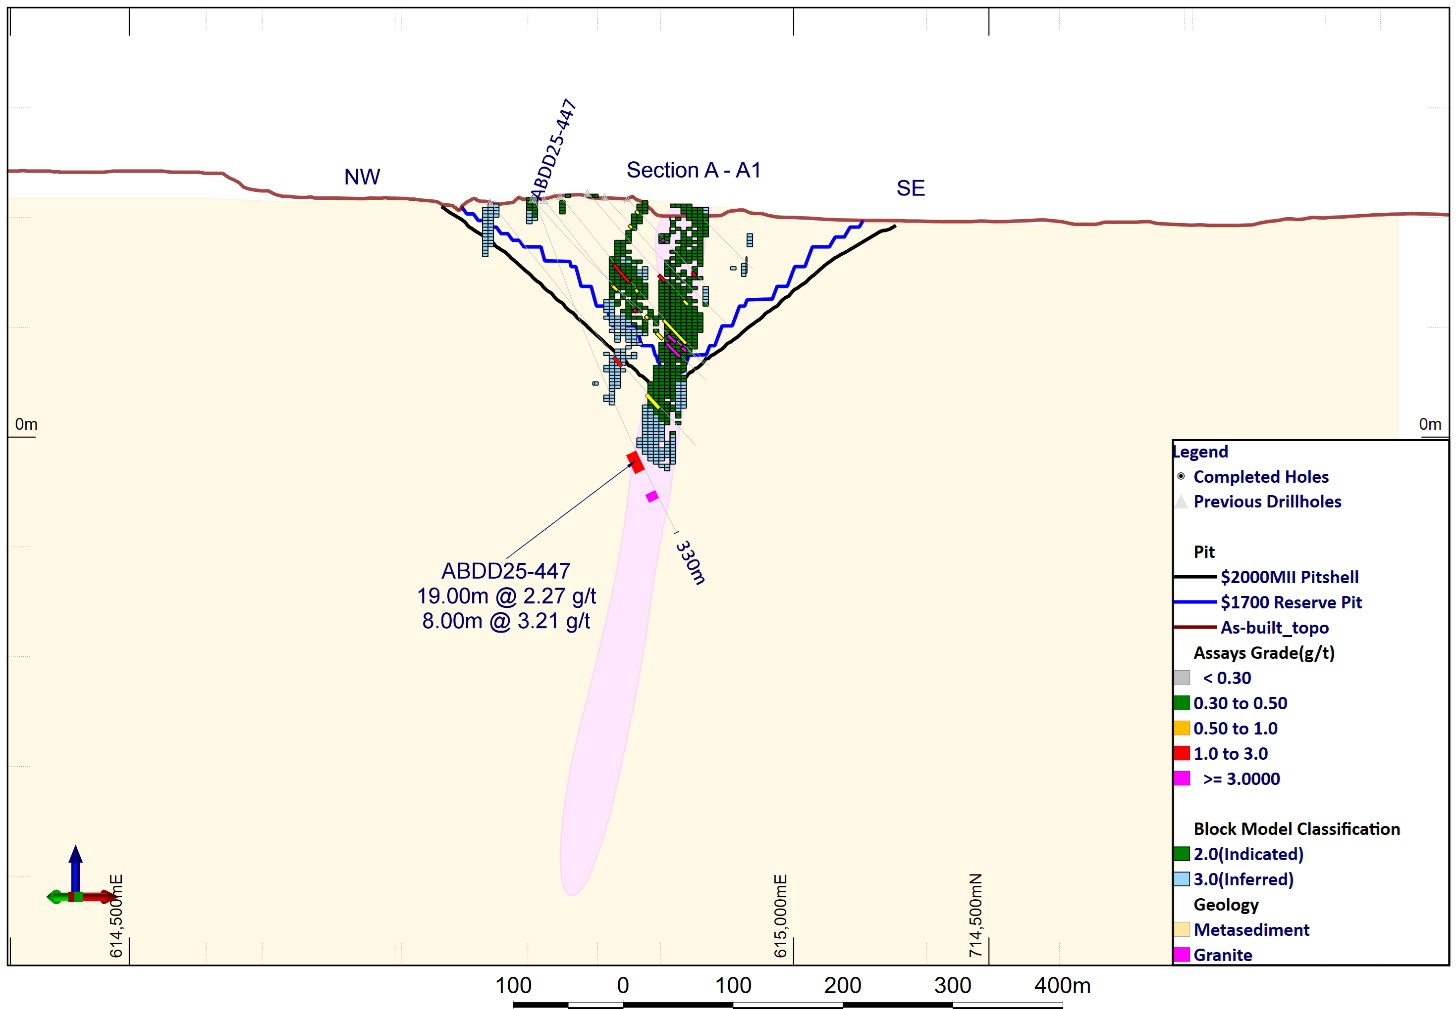Click the light blue 3.0(Inferred) swatch
Image resolution: width=1456 pixels, height=1009 pixels.
coord(1182,880)
